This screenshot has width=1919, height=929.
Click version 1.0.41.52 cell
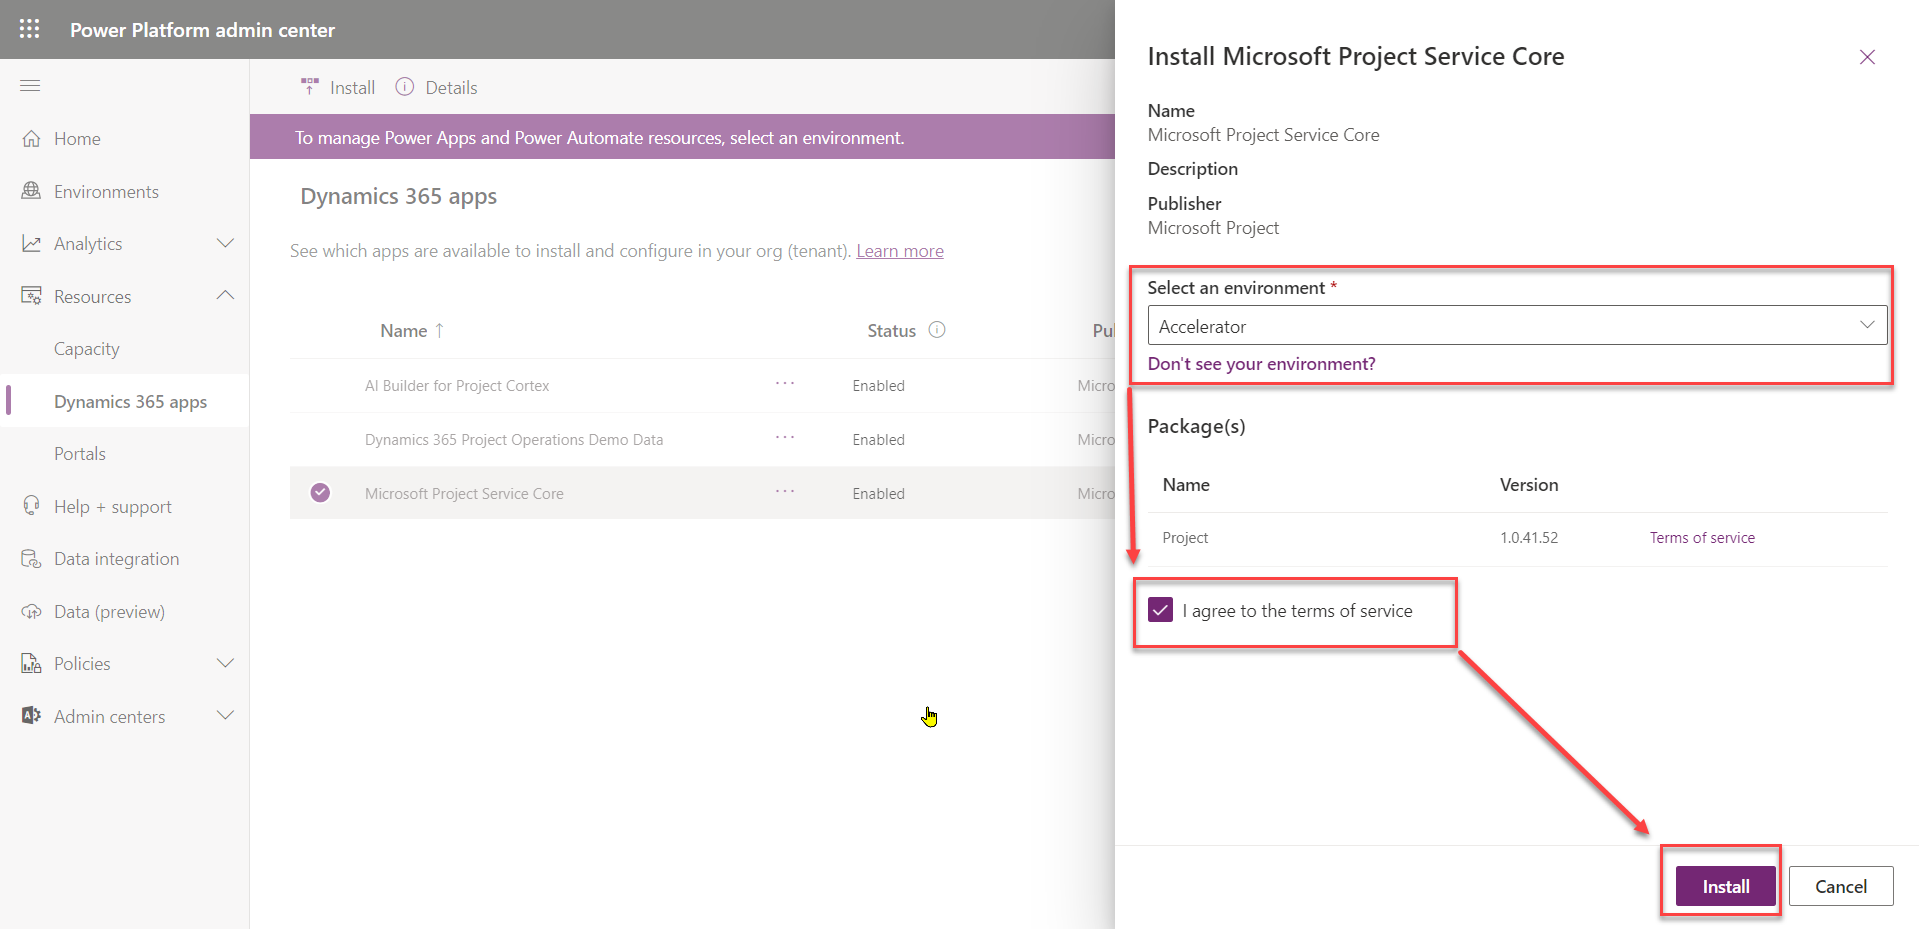point(1529,538)
